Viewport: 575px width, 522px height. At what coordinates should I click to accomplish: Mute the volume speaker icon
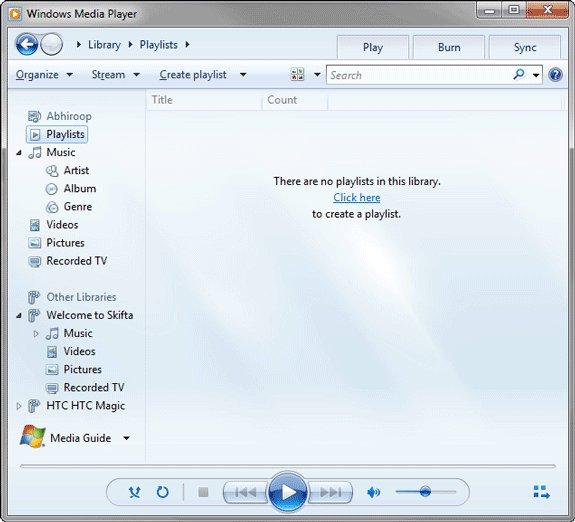coord(373,492)
